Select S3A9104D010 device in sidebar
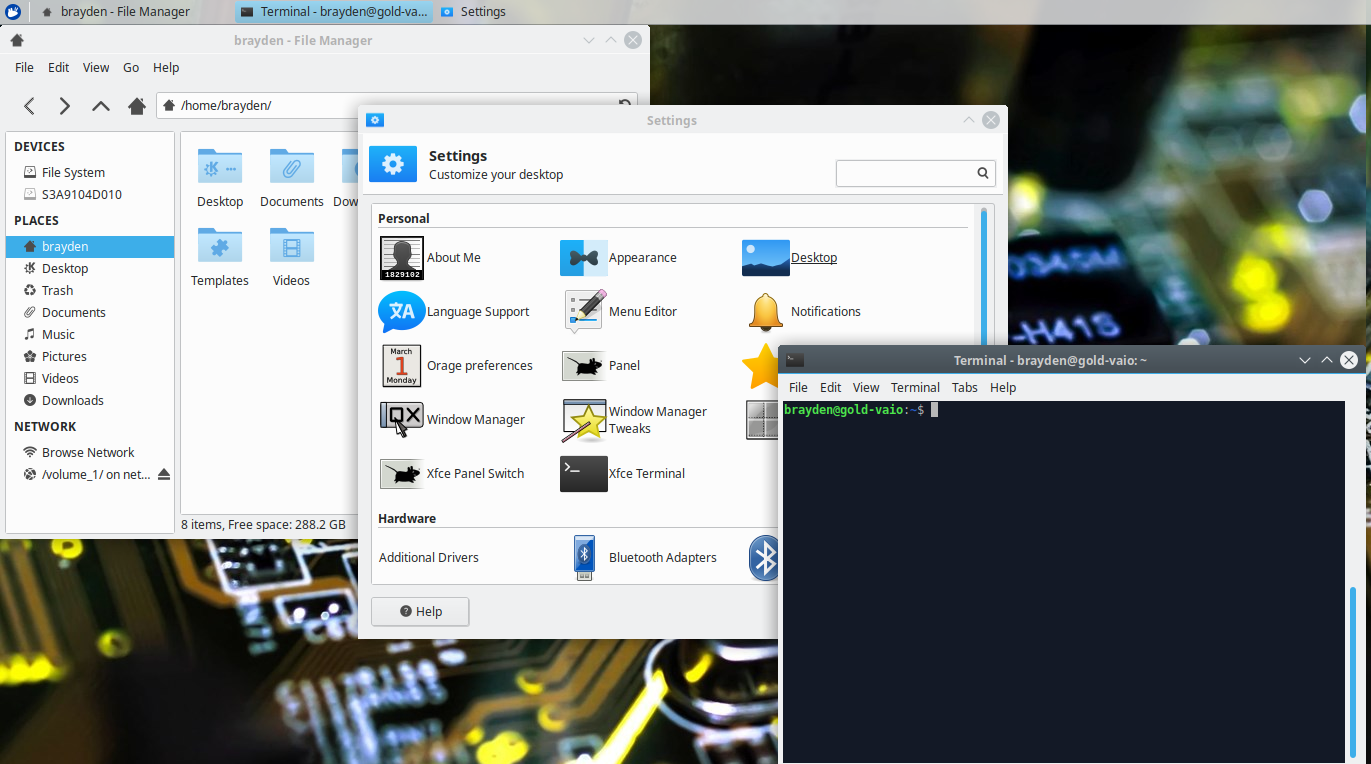The height and width of the screenshot is (764, 1371). [x=90, y=194]
